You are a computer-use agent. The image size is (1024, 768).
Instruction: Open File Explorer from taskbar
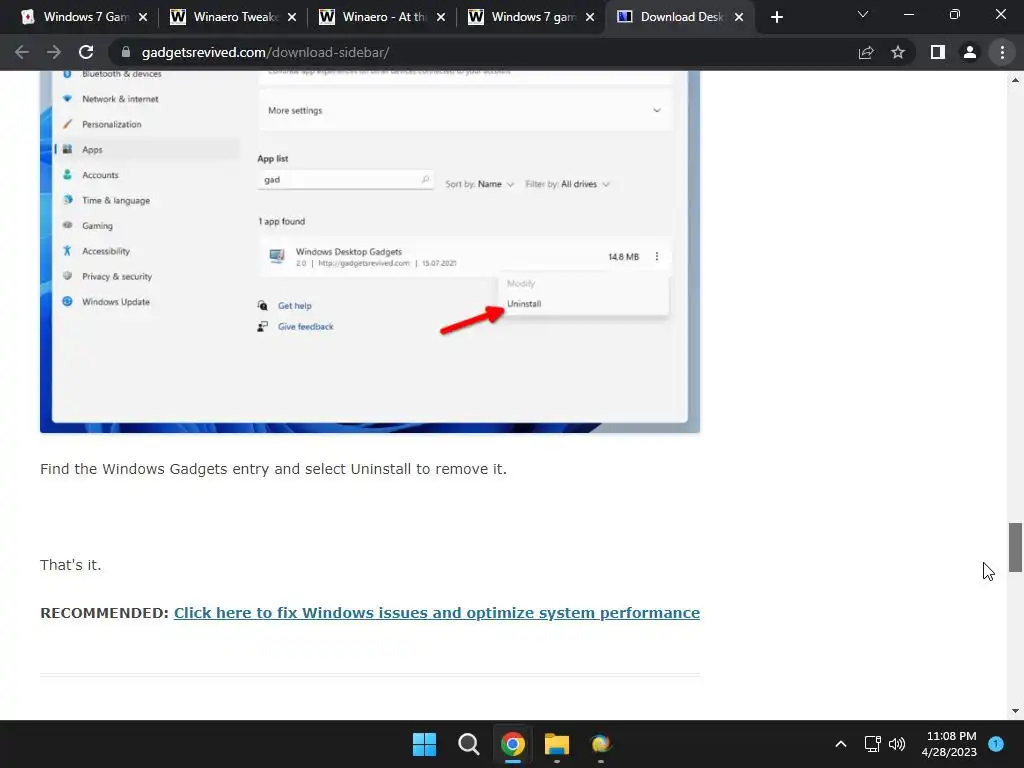coord(556,744)
